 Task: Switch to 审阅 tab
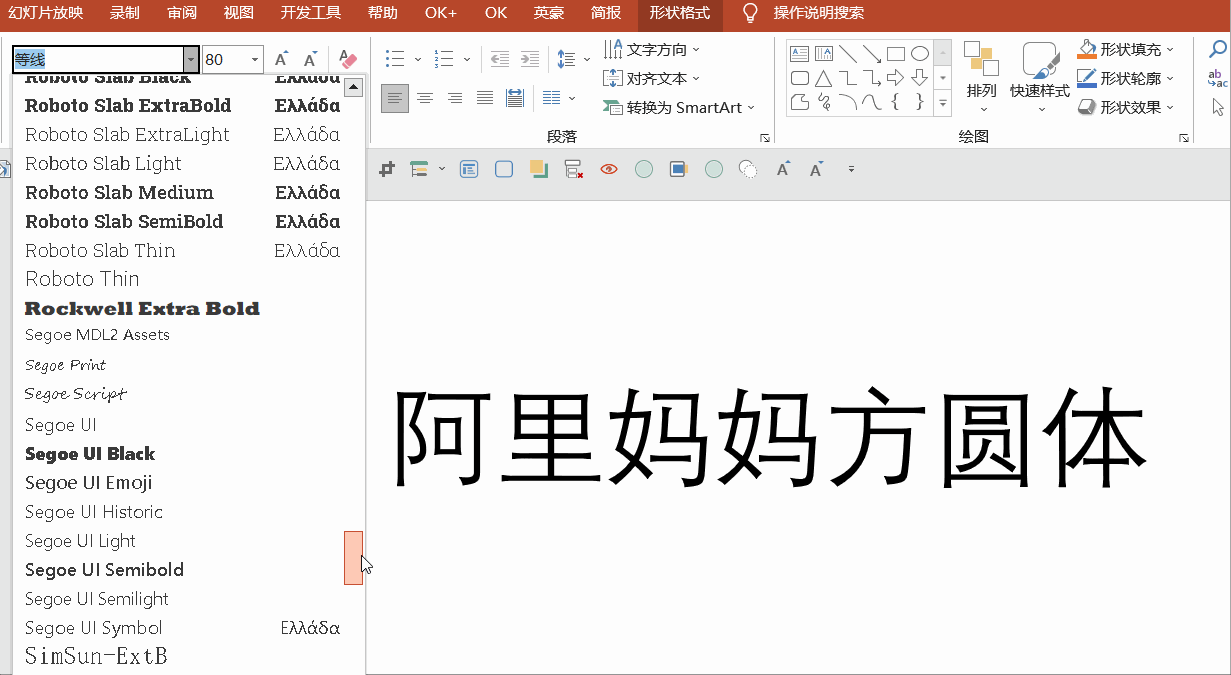pyautogui.click(x=182, y=13)
